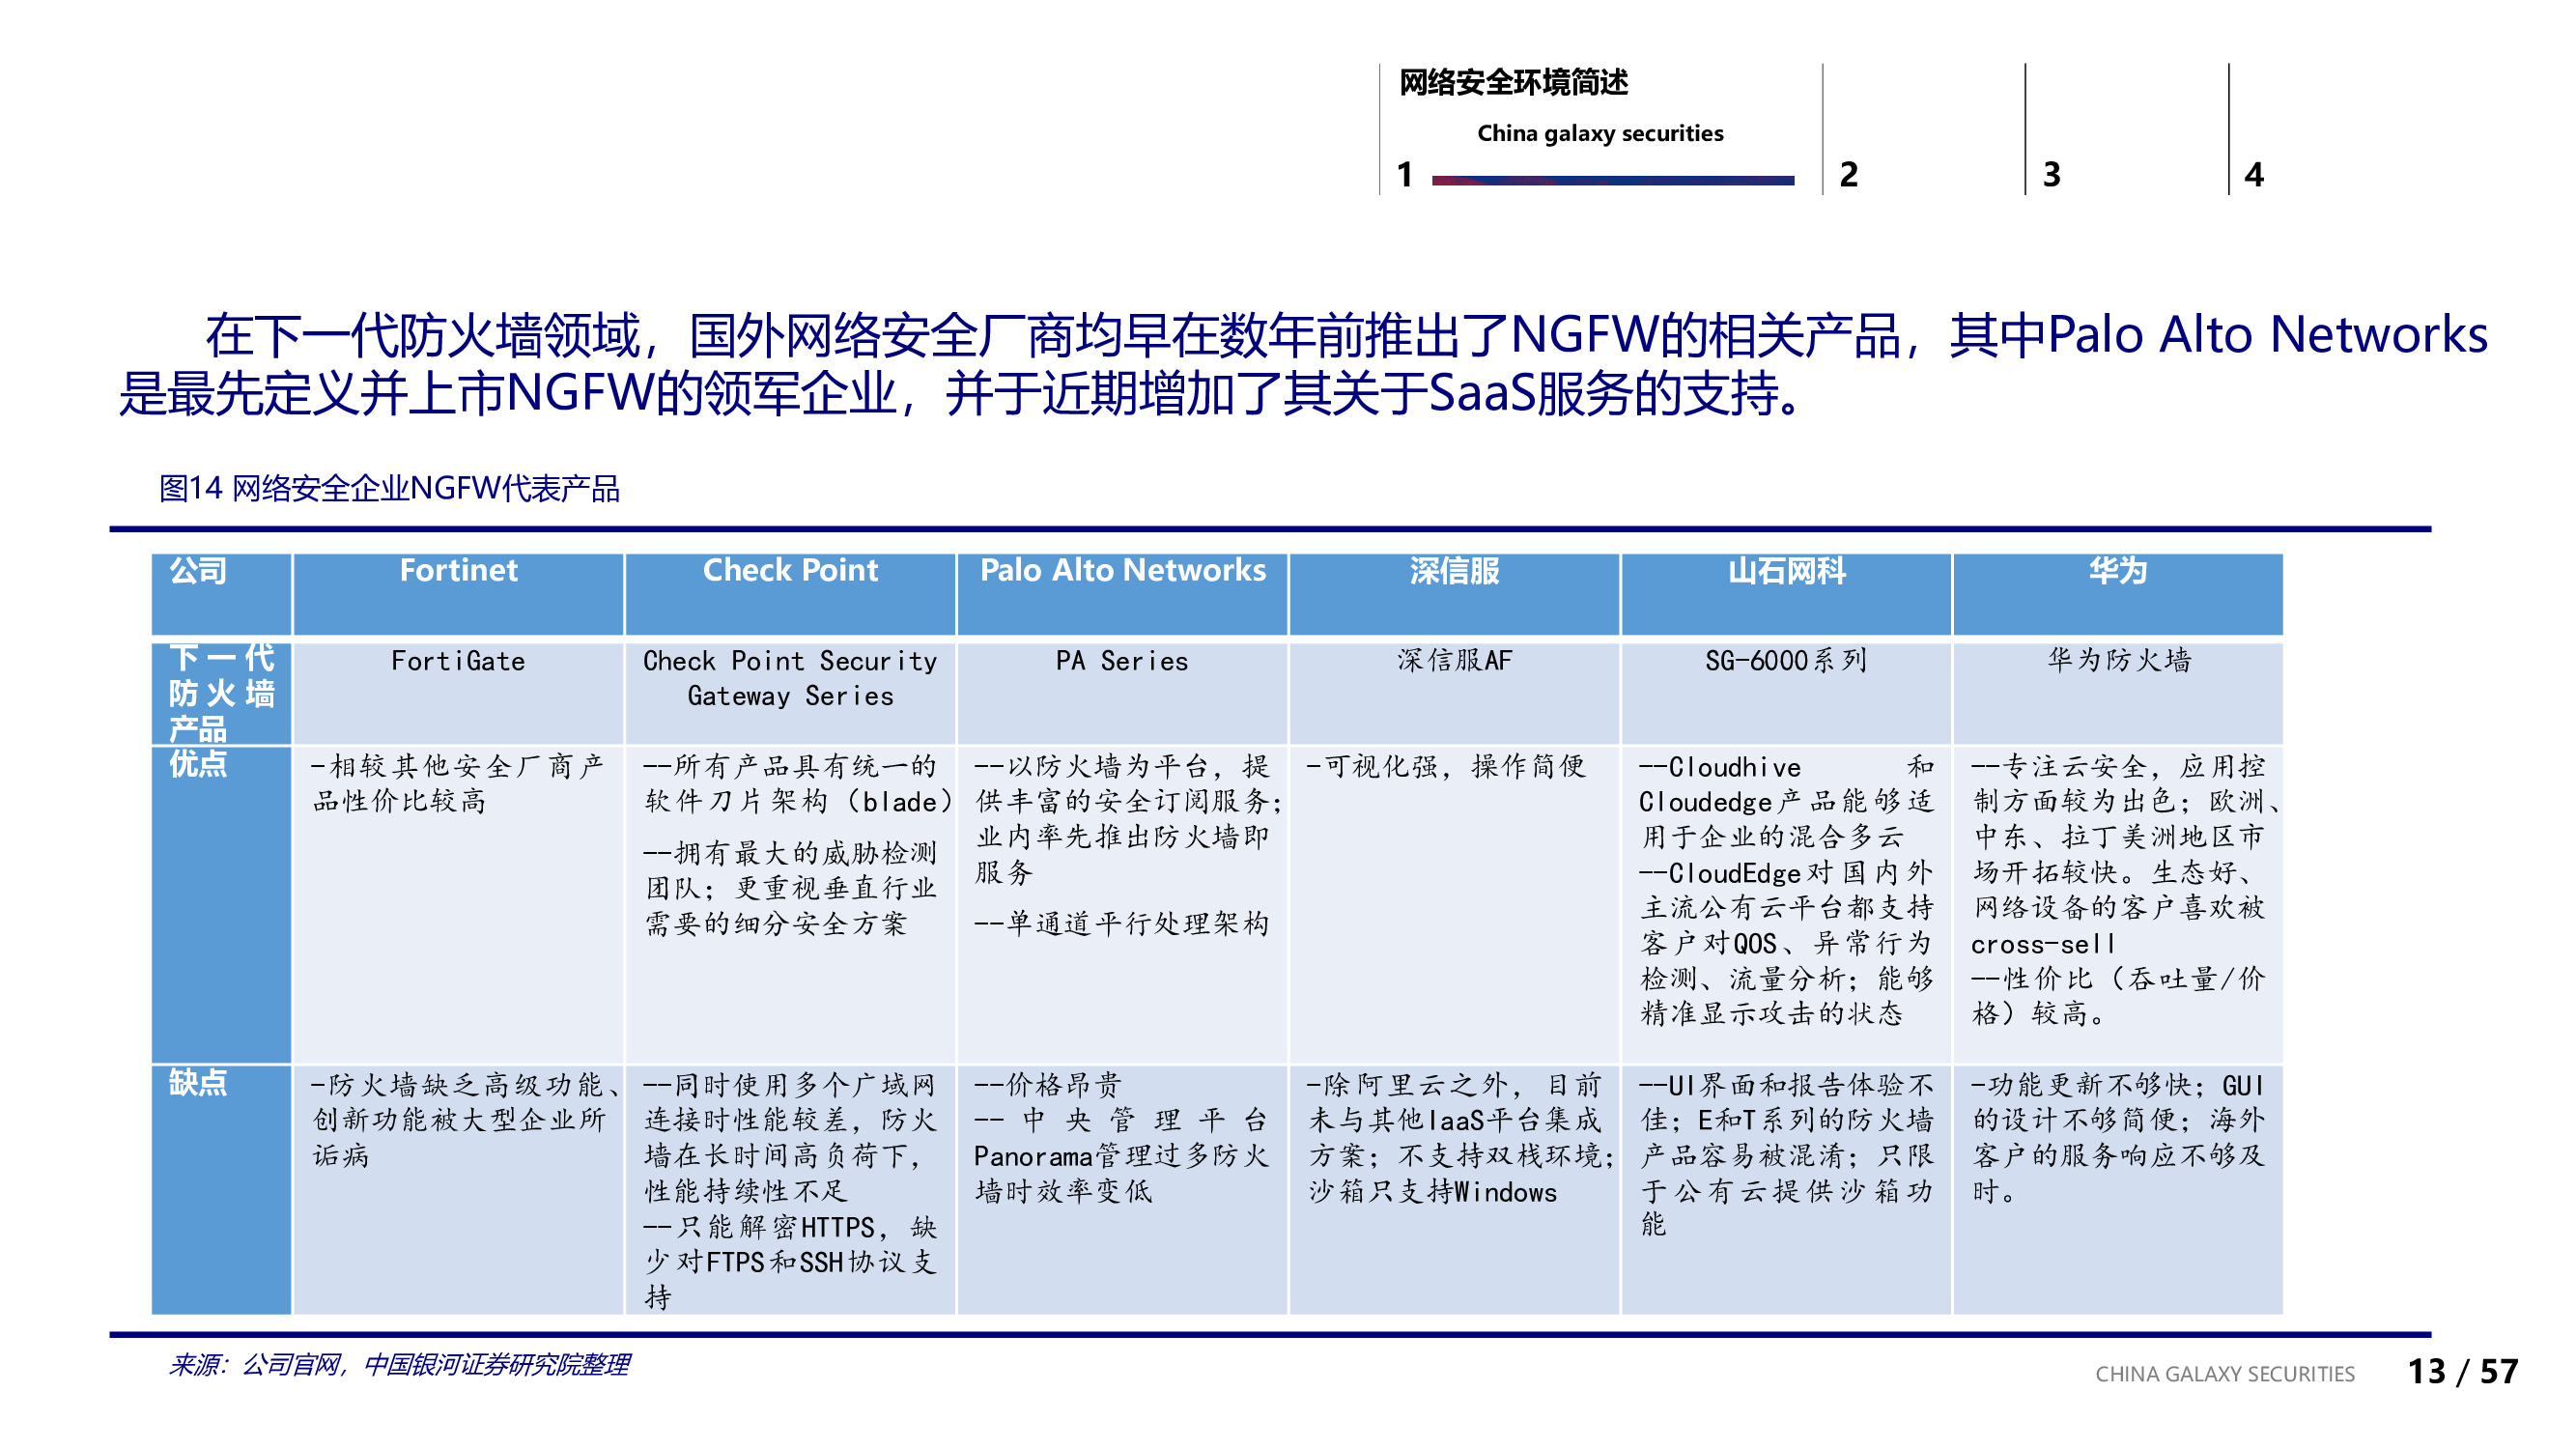Click the 公司 header cell in the table
Image resolution: width=2576 pixels, height=1449 pixels.
(200, 572)
